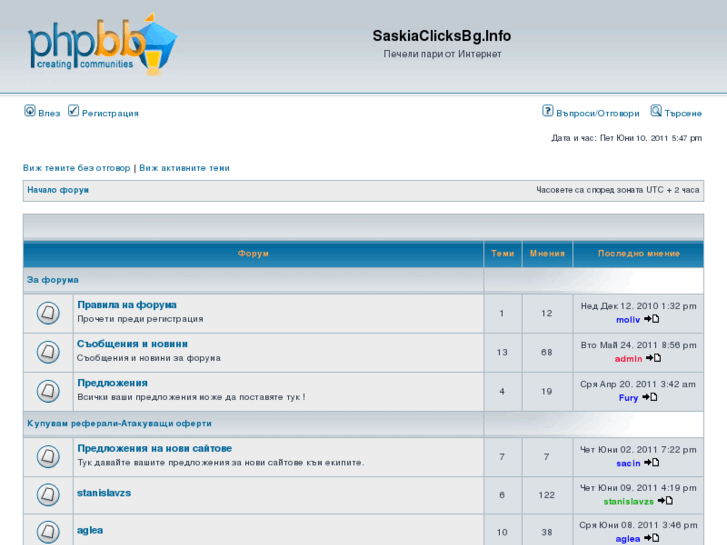727x545 pixels.
Task: Open the Регистрация registration link
Action: coord(110,113)
